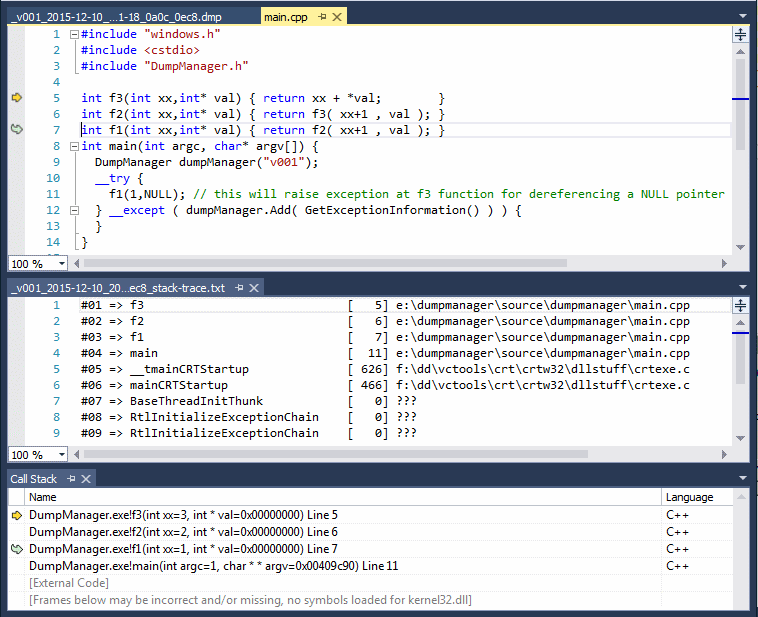Close the main.cpp tab
The image size is (758, 617).
coord(337,17)
